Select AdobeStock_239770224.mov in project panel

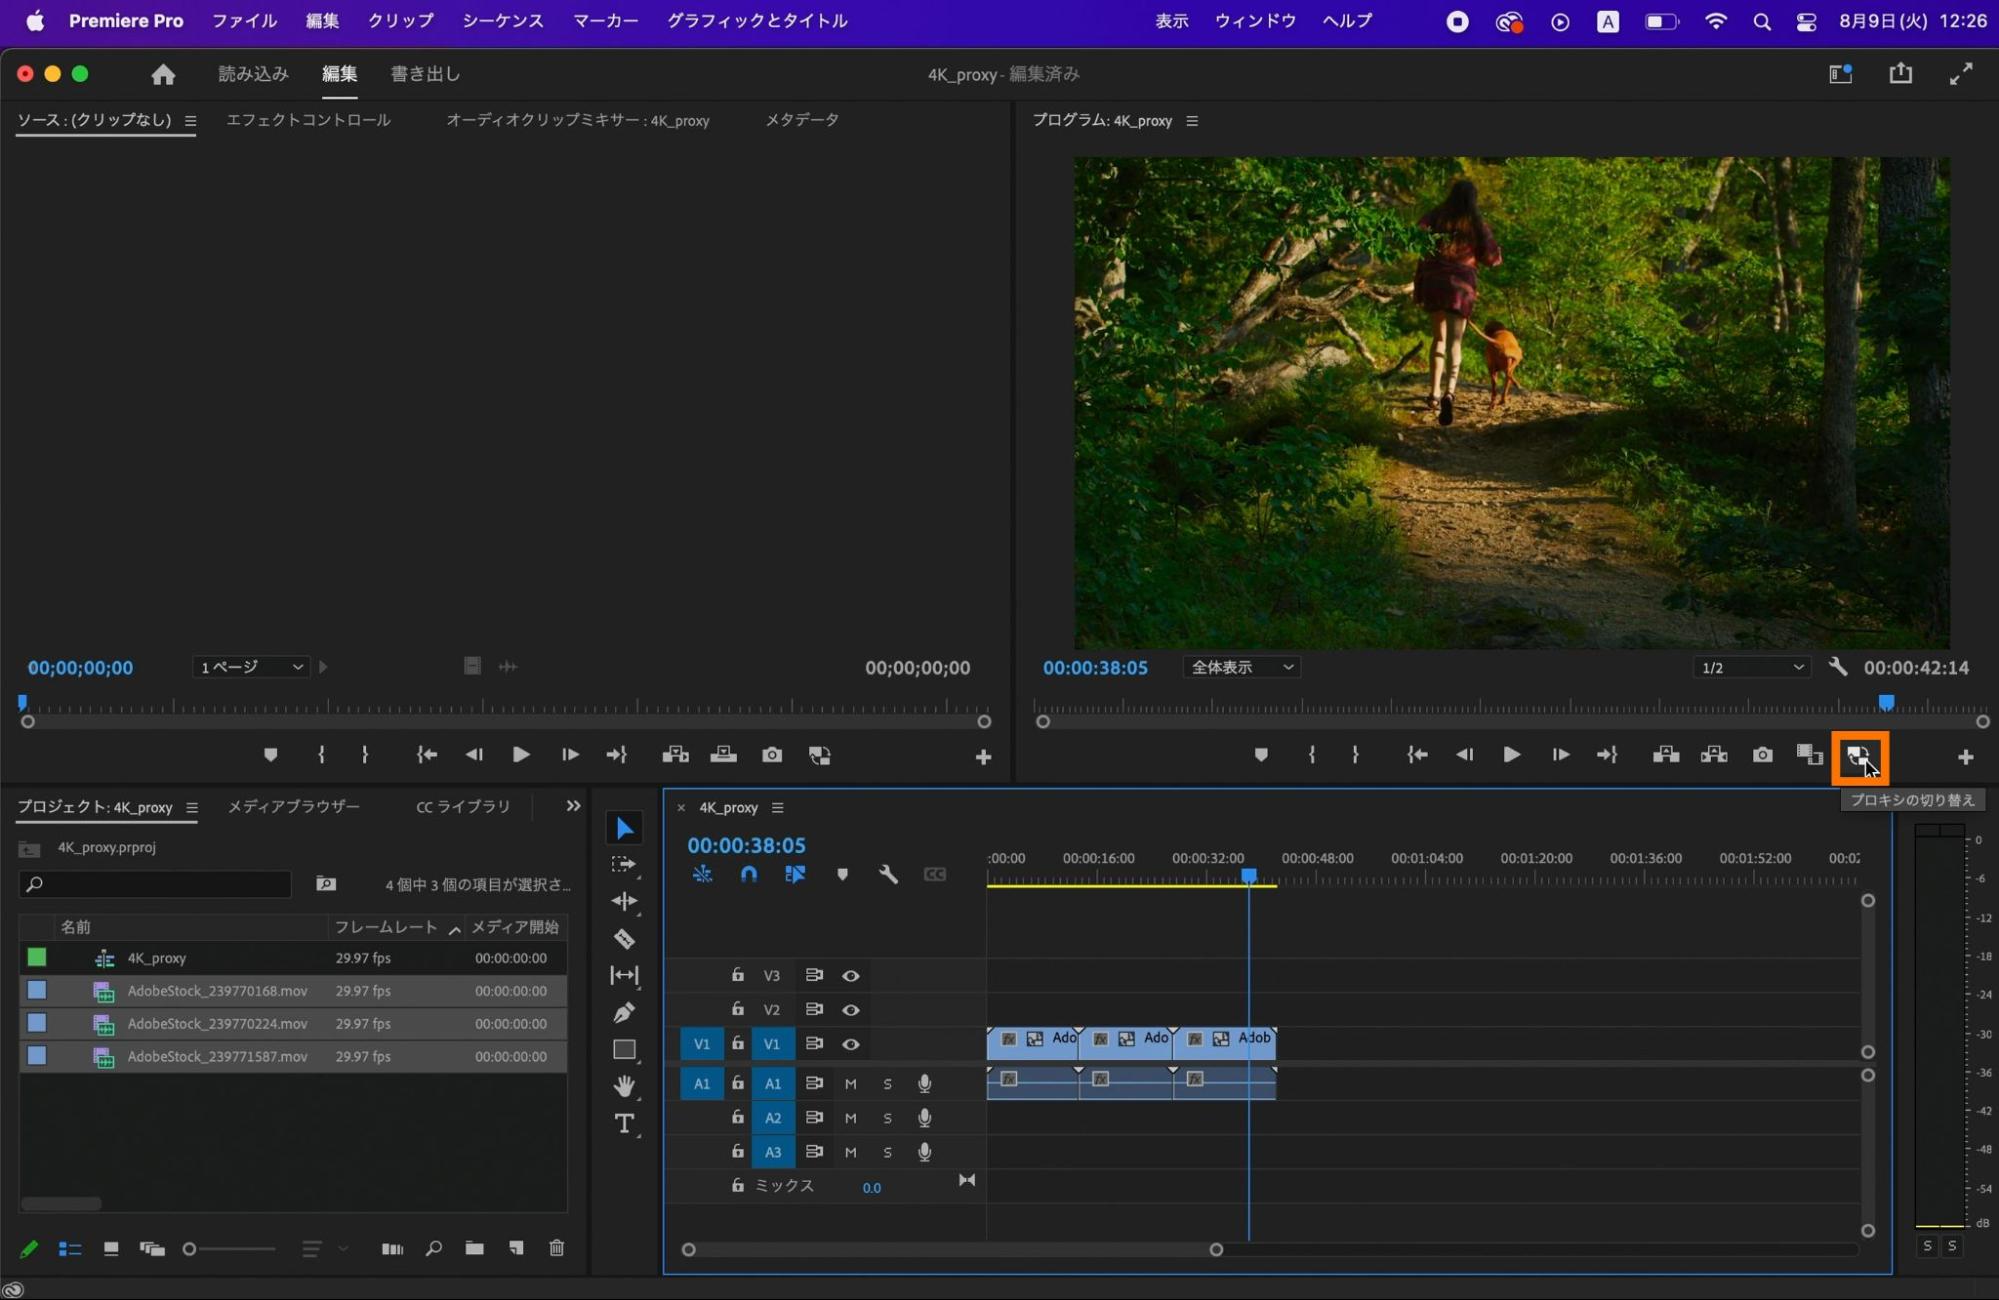[217, 1024]
